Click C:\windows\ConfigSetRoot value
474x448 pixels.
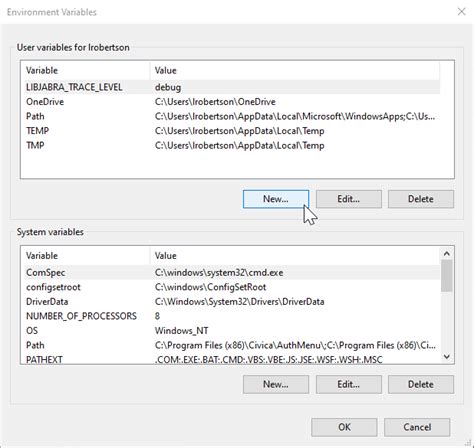[210, 287]
